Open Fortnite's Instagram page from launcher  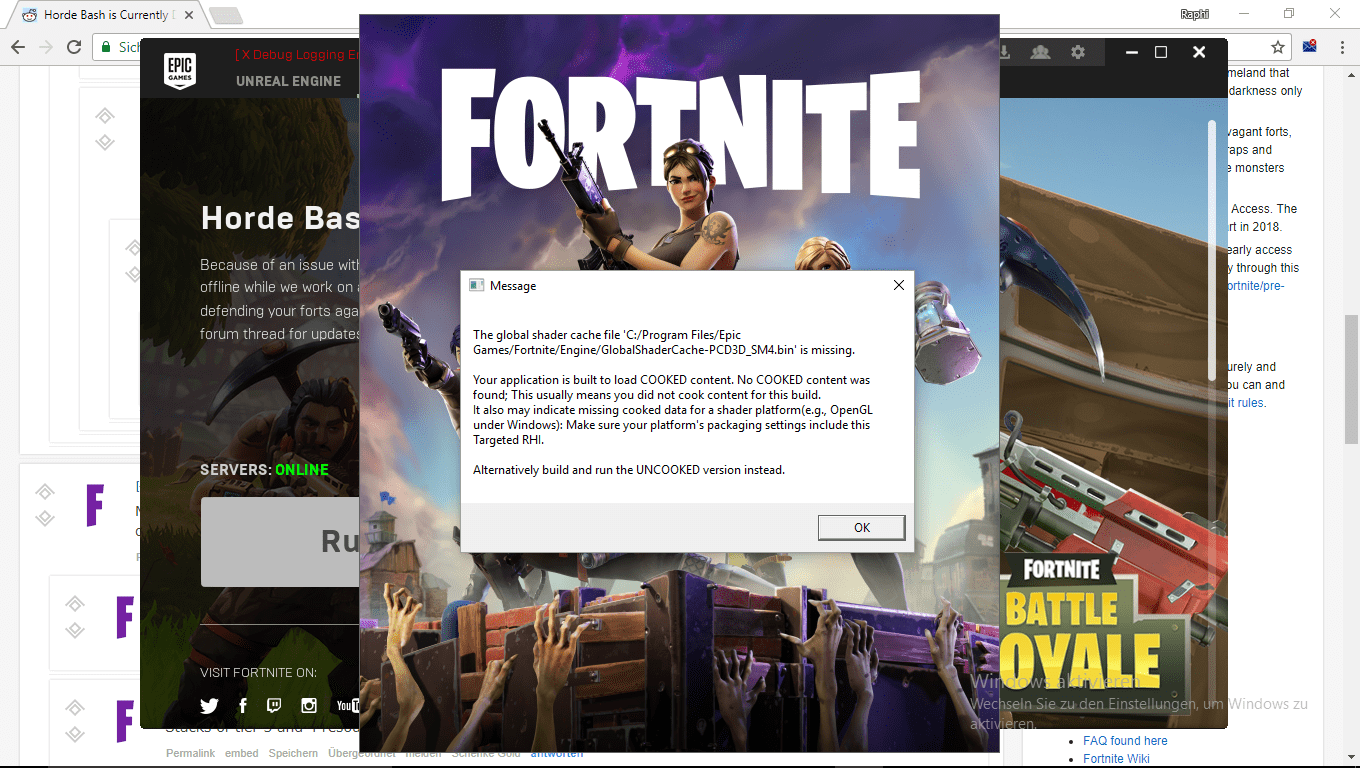[x=309, y=706]
